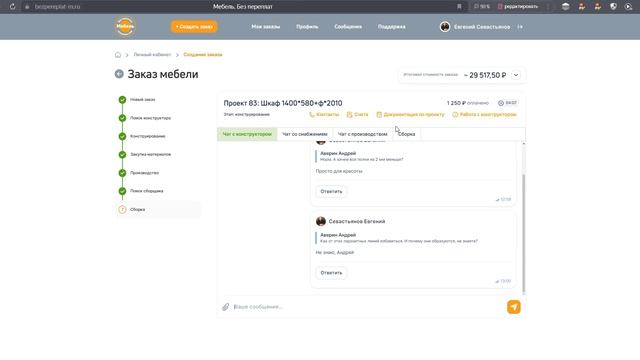Reload the page in the browser

(x=12, y=7)
